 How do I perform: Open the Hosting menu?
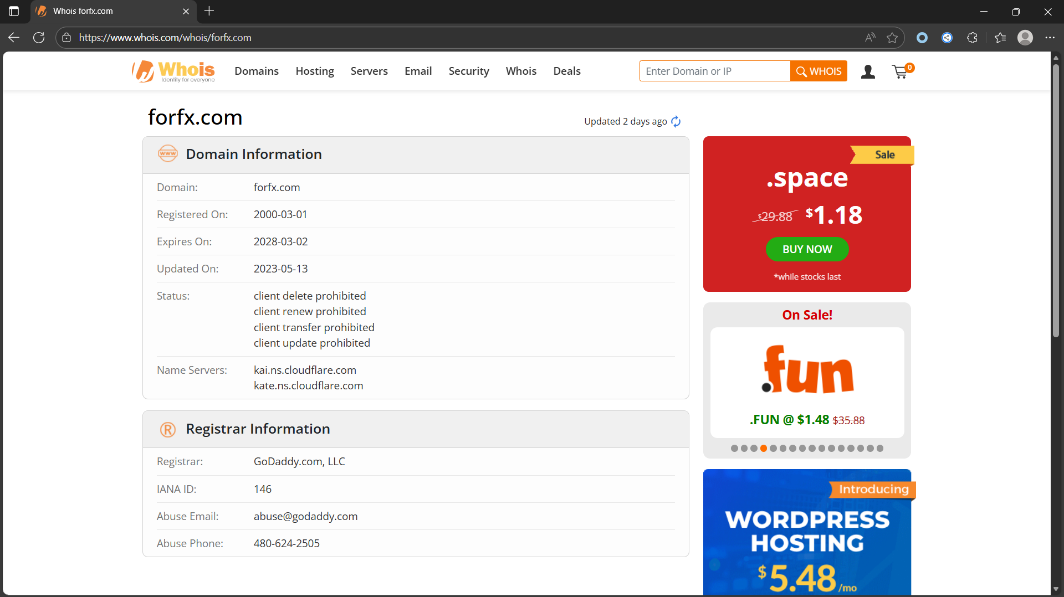coord(315,72)
